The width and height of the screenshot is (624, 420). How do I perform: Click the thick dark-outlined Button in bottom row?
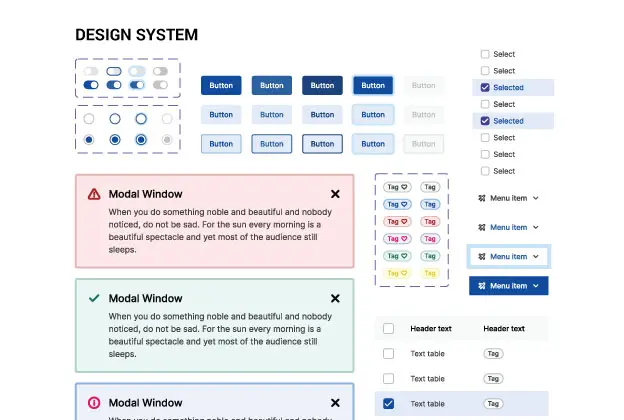click(322, 144)
